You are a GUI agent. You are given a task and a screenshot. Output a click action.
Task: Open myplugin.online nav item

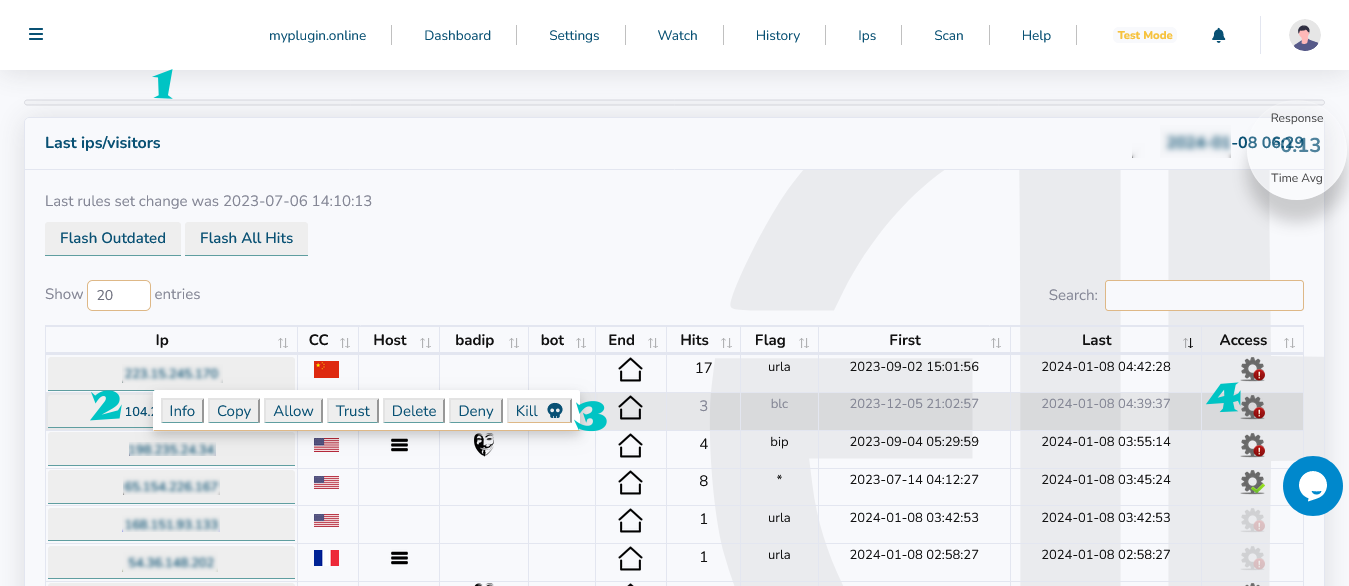(x=317, y=35)
